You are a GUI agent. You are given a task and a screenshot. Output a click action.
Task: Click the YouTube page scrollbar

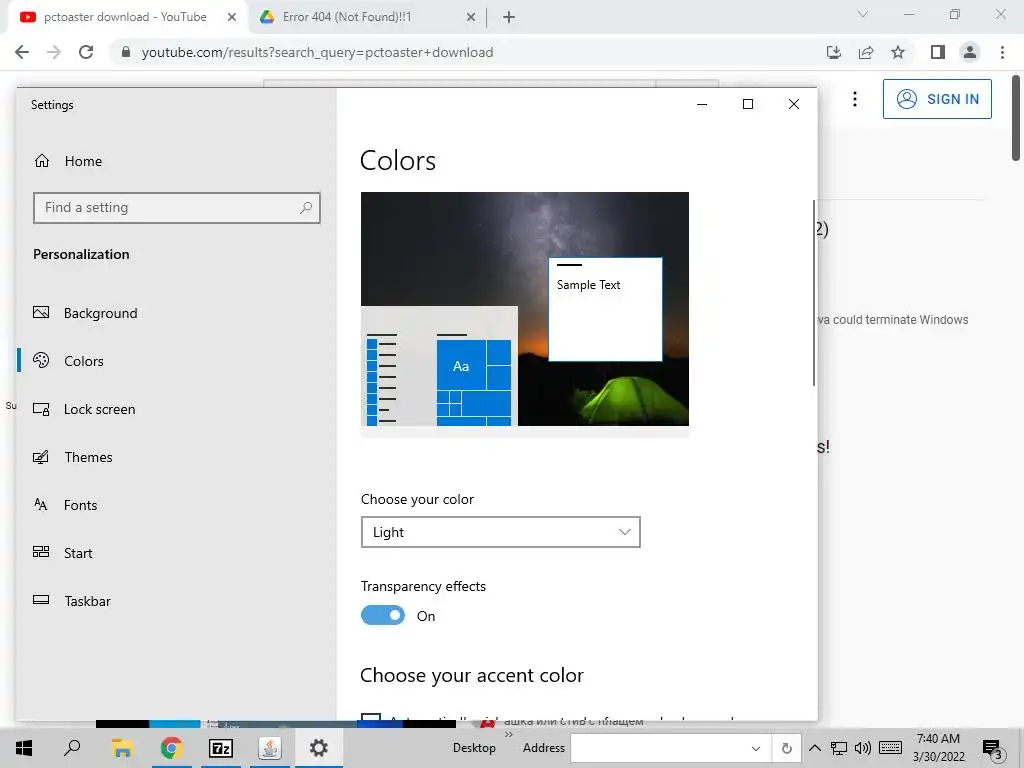tap(1016, 118)
